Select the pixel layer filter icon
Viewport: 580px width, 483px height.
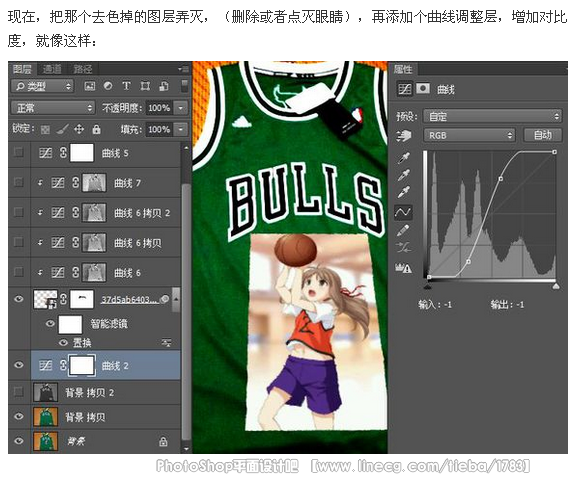pyautogui.click(x=90, y=86)
